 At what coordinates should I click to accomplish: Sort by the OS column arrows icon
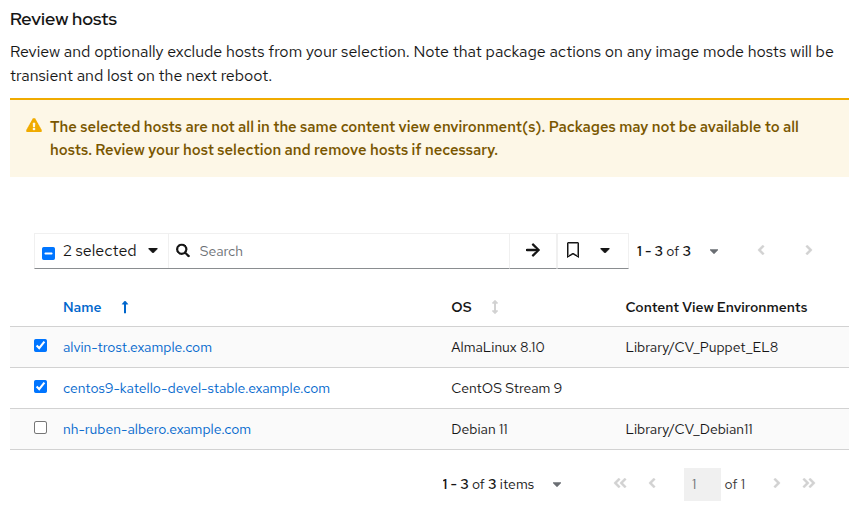pos(495,307)
